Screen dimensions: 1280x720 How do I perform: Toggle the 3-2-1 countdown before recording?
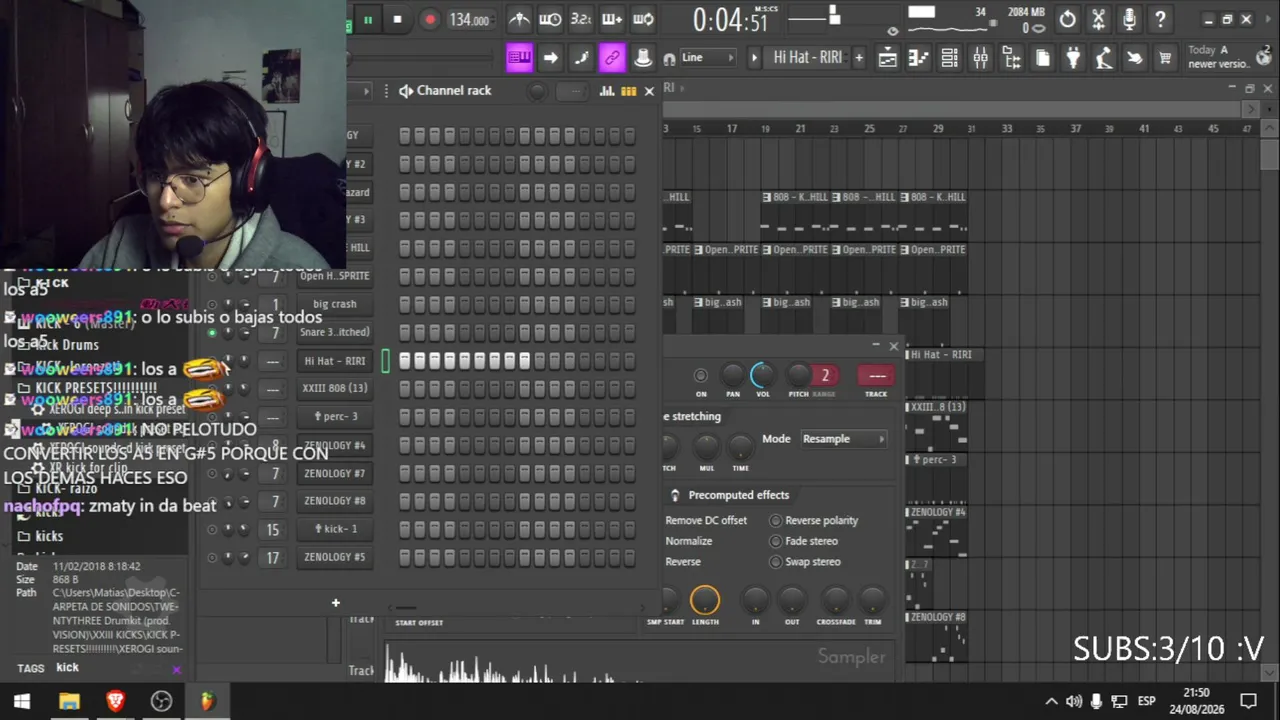(581, 19)
